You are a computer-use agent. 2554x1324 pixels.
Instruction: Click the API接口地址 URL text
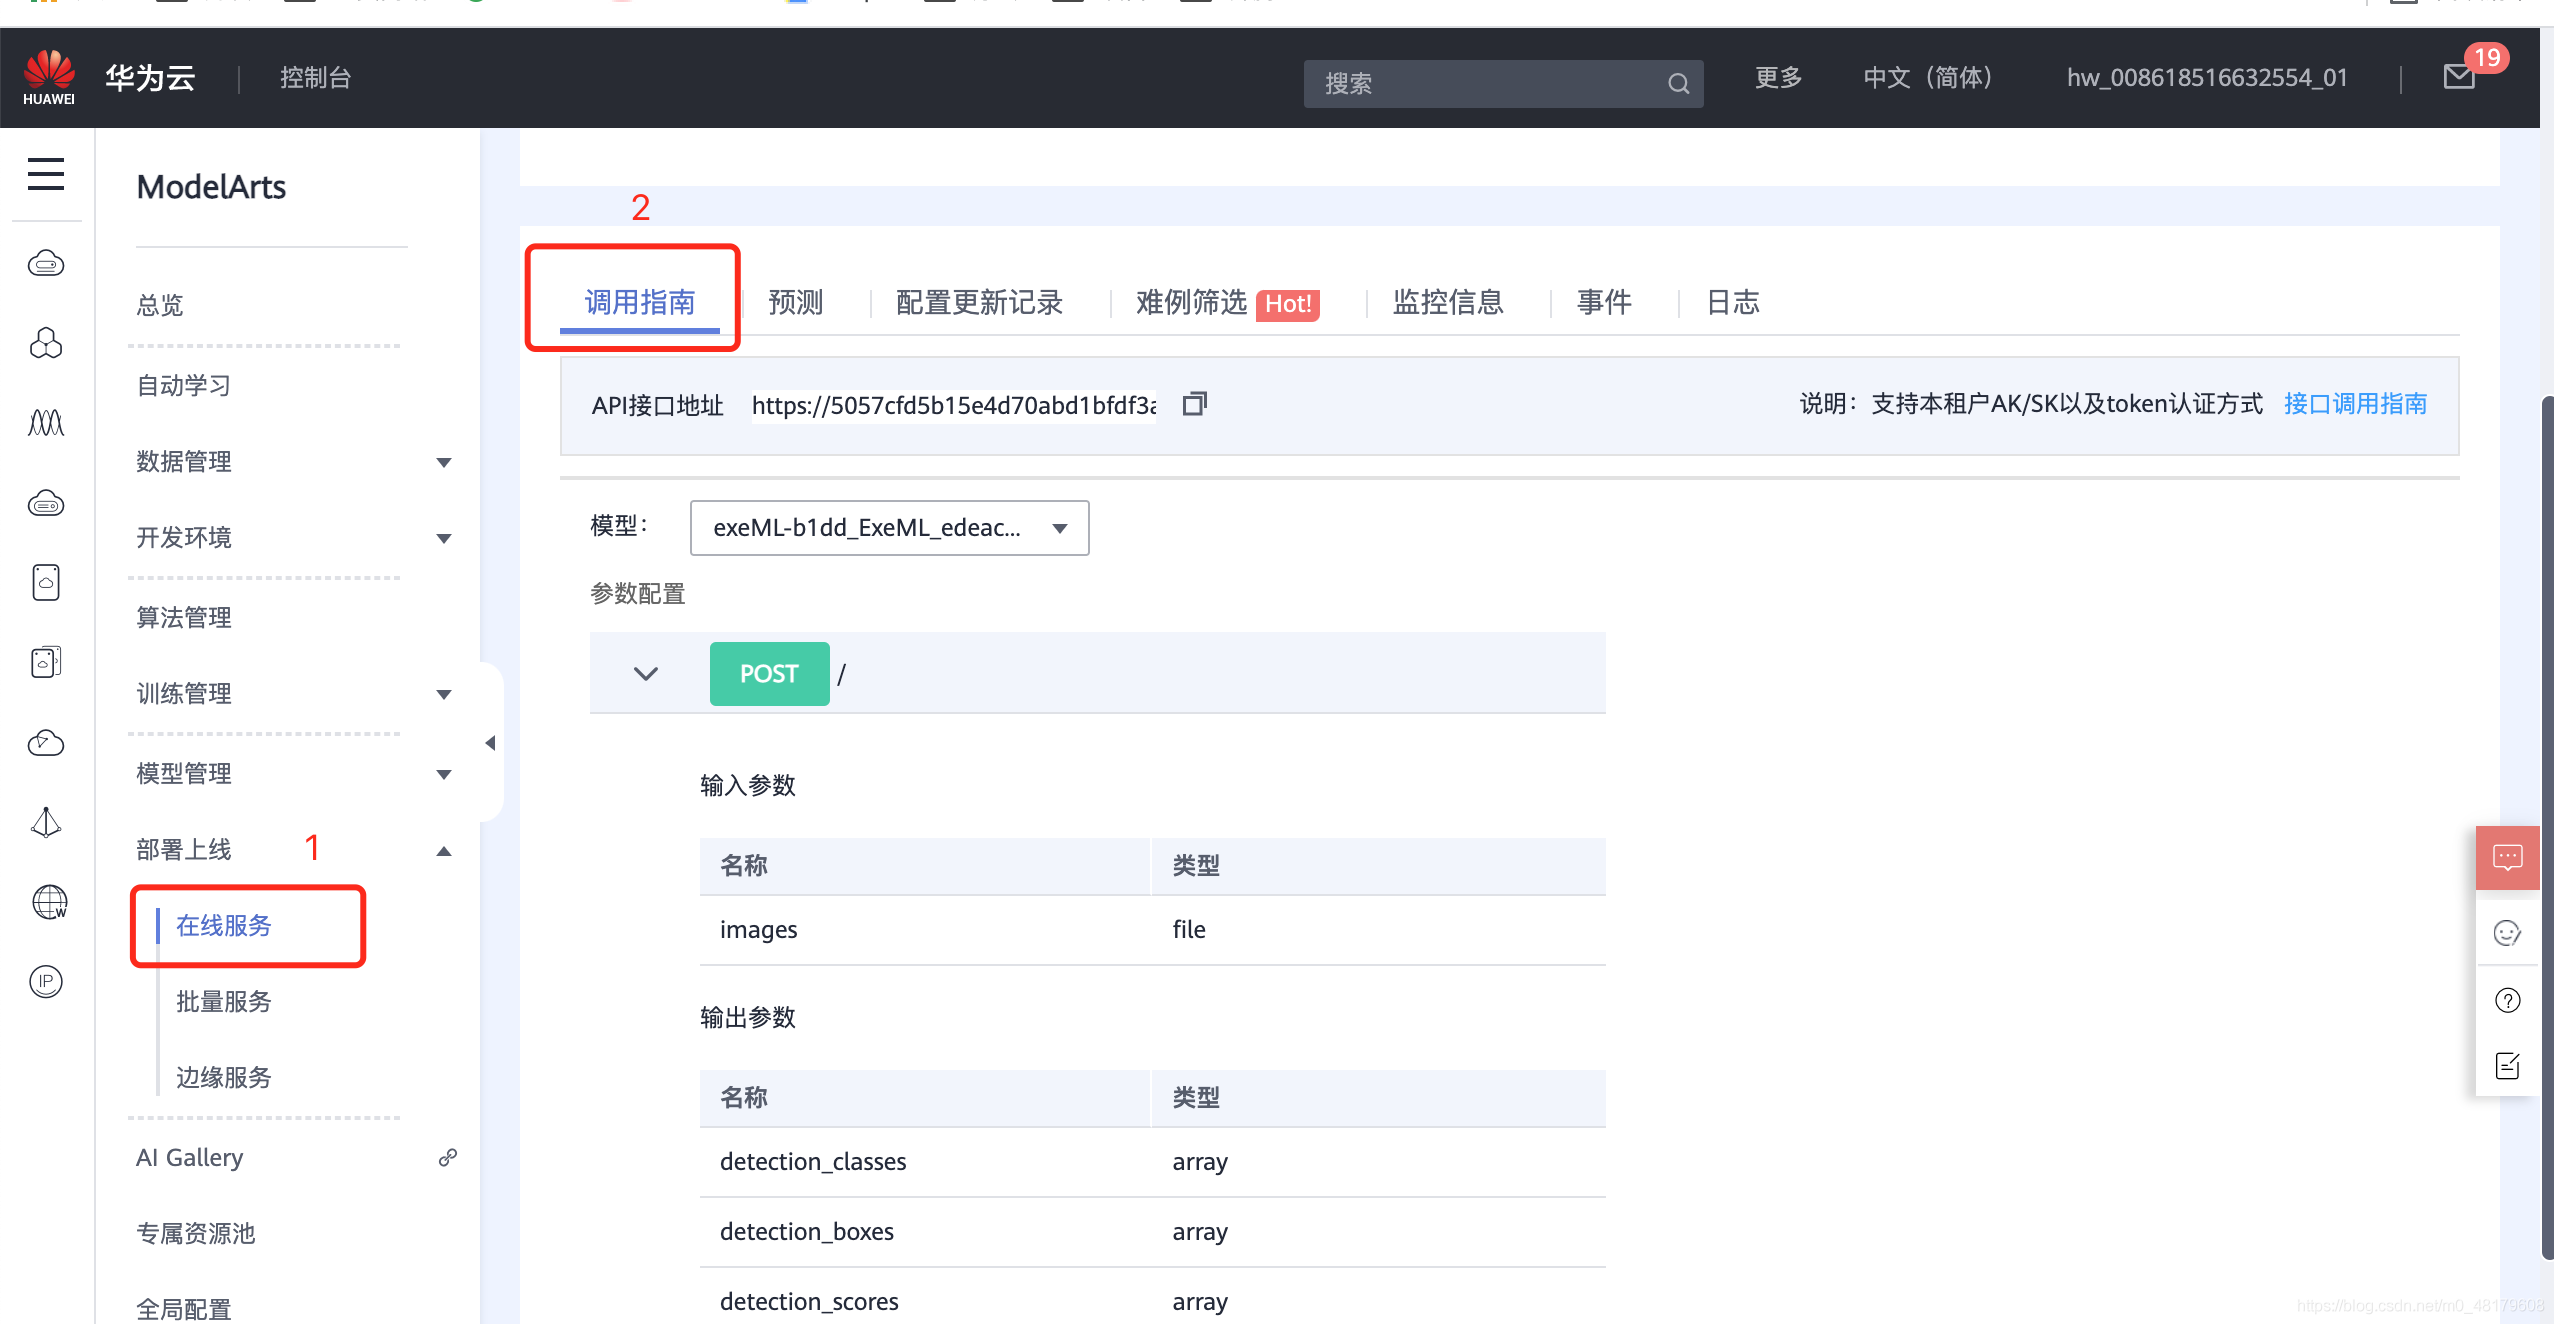[954, 405]
